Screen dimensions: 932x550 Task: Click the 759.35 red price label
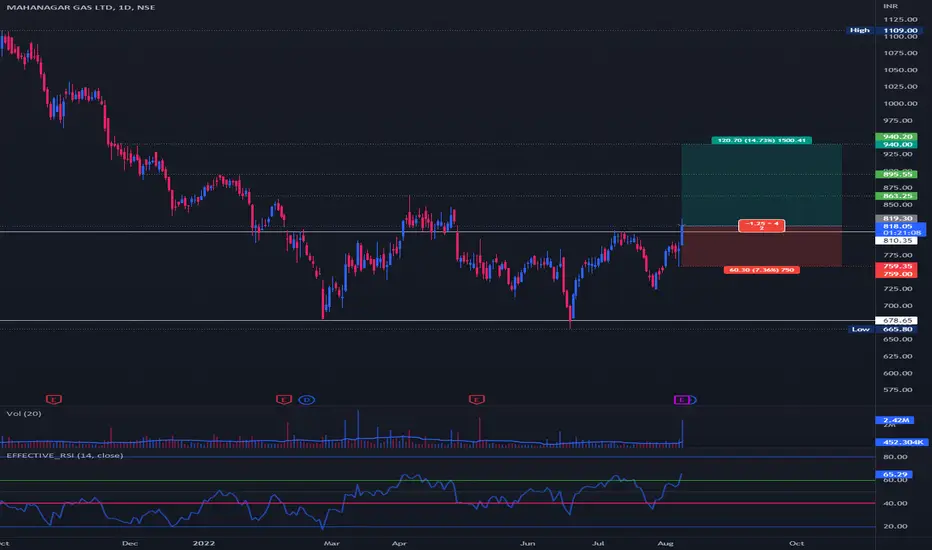[x=897, y=266]
